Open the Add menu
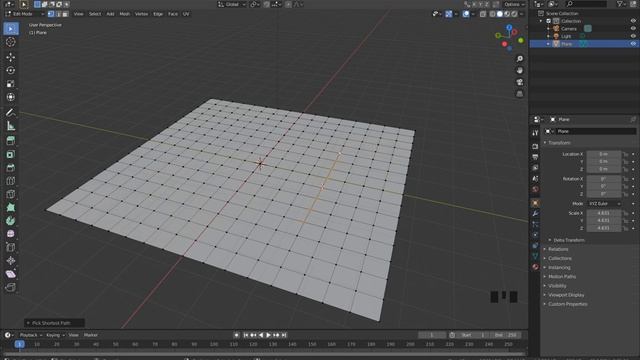 pyautogui.click(x=110, y=14)
